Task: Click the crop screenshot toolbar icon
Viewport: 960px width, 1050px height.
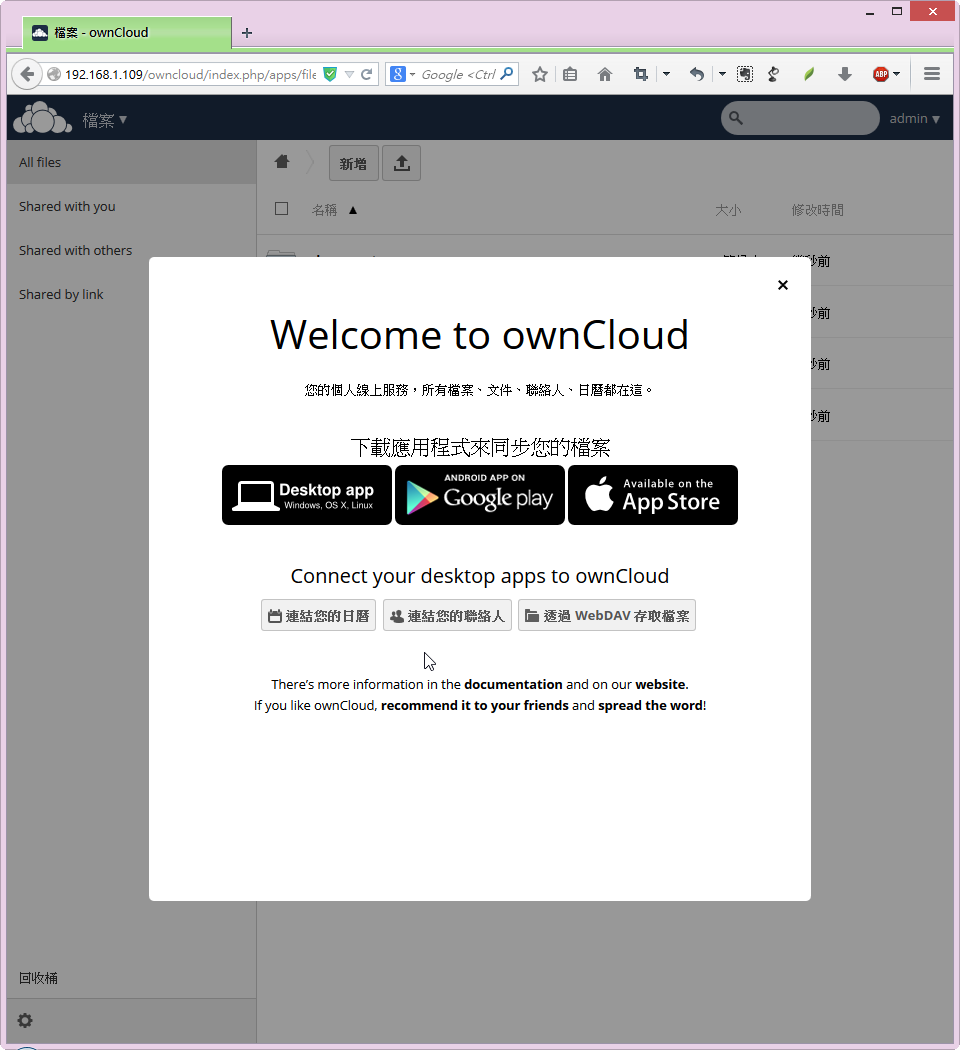Action: 641,74
